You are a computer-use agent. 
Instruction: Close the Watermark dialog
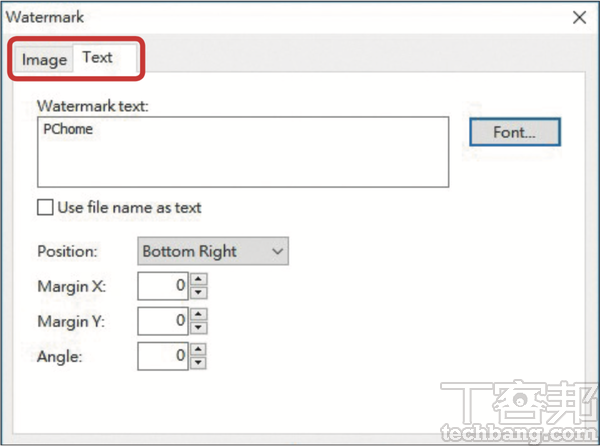(x=579, y=17)
